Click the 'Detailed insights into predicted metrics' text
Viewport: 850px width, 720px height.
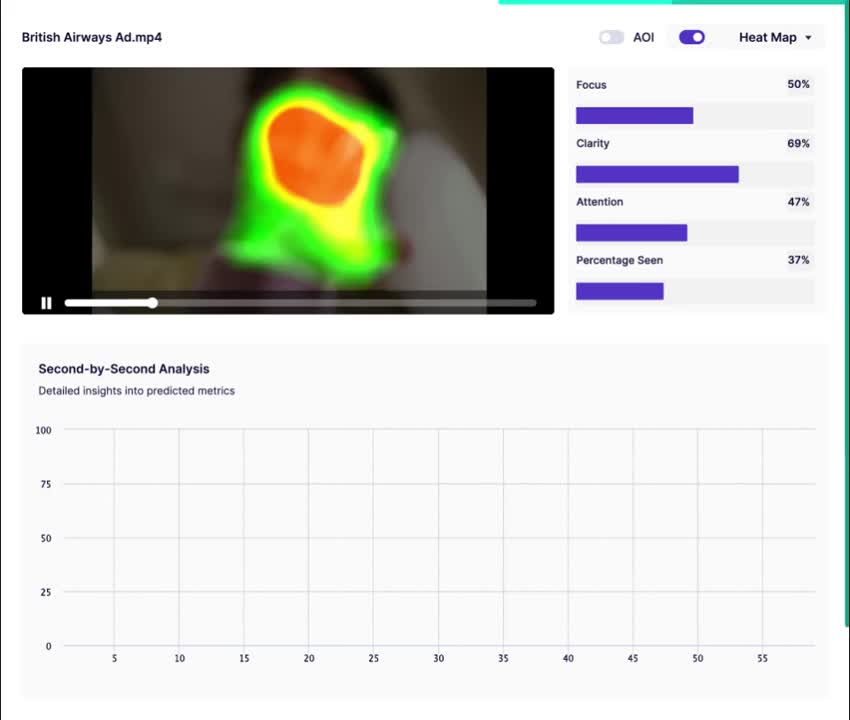137,391
